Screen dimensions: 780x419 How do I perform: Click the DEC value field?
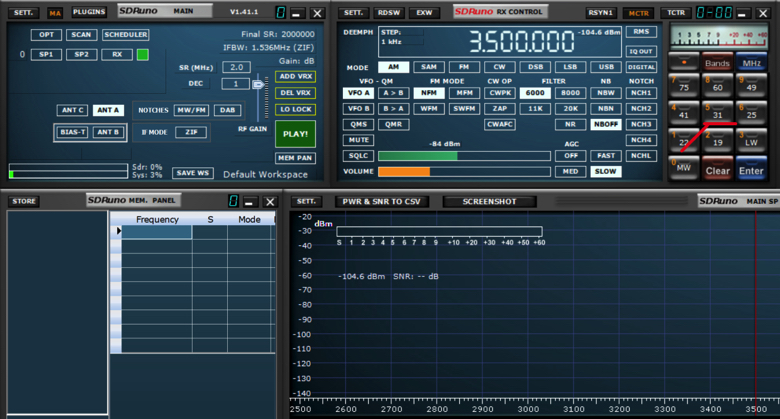pyautogui.click(x=235, y=84)
